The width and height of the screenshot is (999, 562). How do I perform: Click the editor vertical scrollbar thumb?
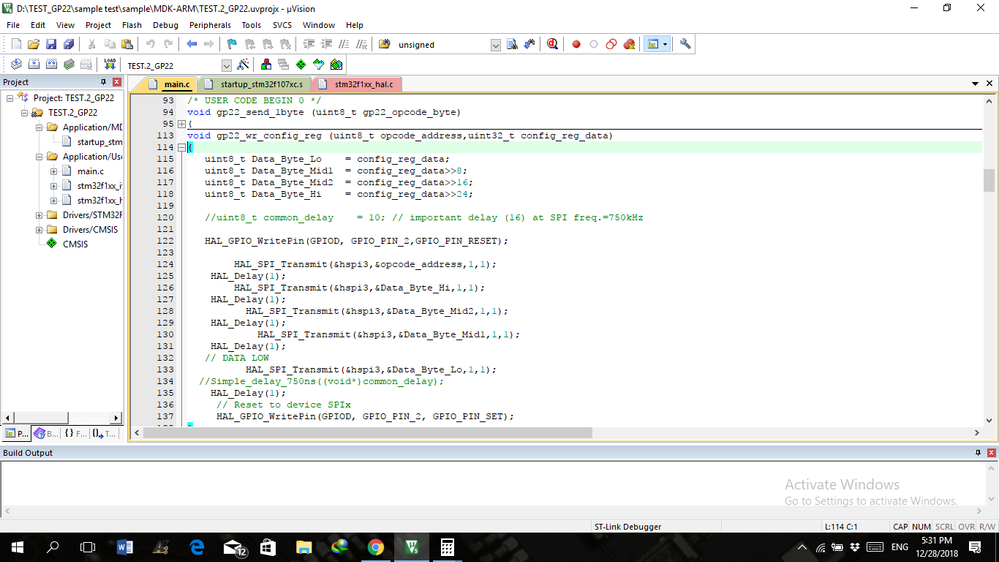pos(989,180)
